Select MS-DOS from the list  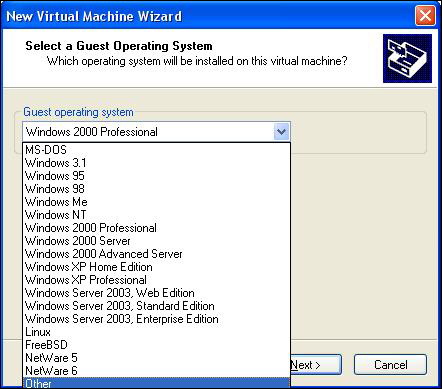157,150
